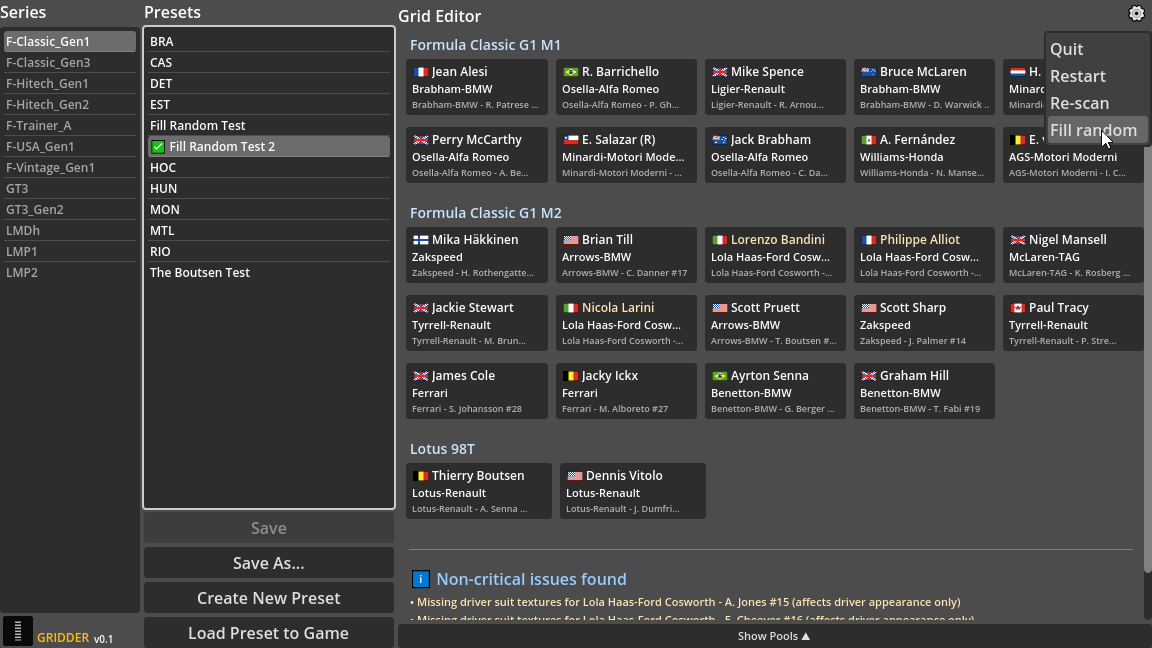Click the Brian Till driver card
The width and height of the screenshot is (1152, 648).
tap(626, 255)
